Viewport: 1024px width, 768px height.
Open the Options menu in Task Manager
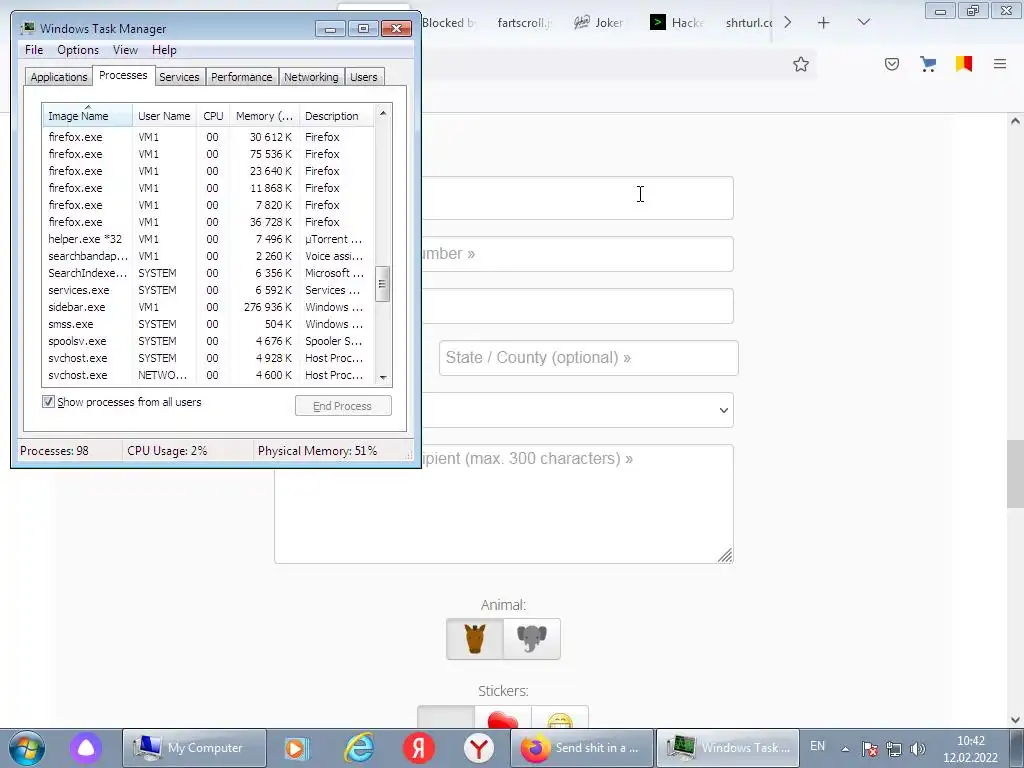pyautogui.click(x=78, y=50)
